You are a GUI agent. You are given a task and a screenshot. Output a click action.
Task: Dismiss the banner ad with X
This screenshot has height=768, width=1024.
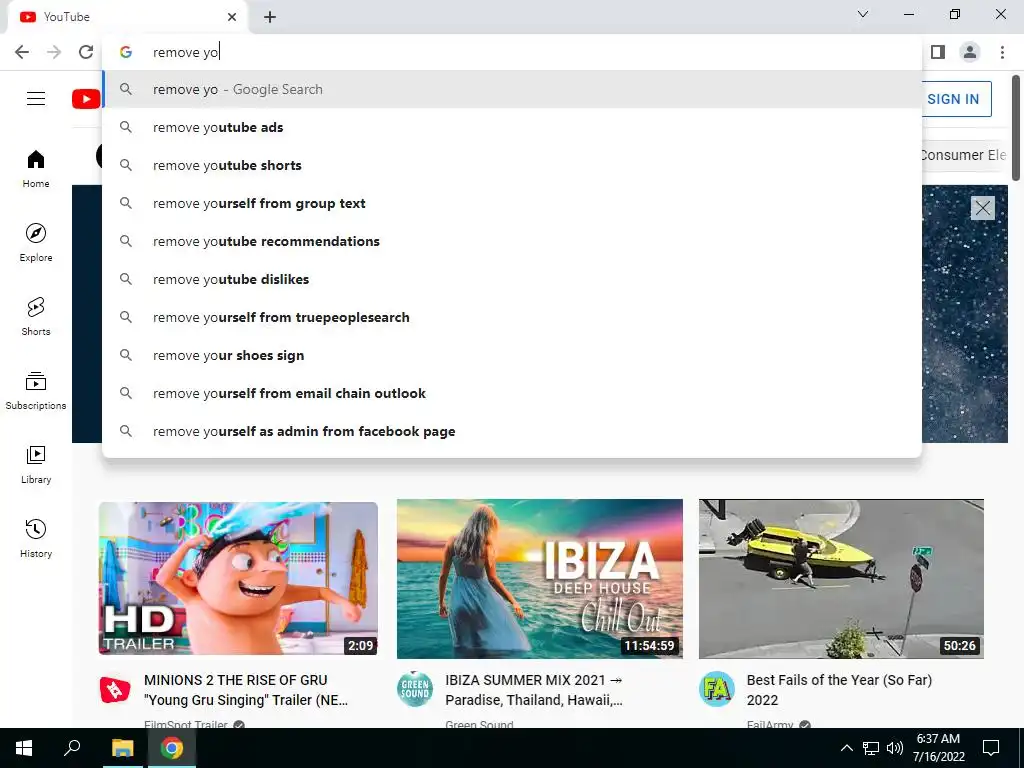(x=982, y=208)
